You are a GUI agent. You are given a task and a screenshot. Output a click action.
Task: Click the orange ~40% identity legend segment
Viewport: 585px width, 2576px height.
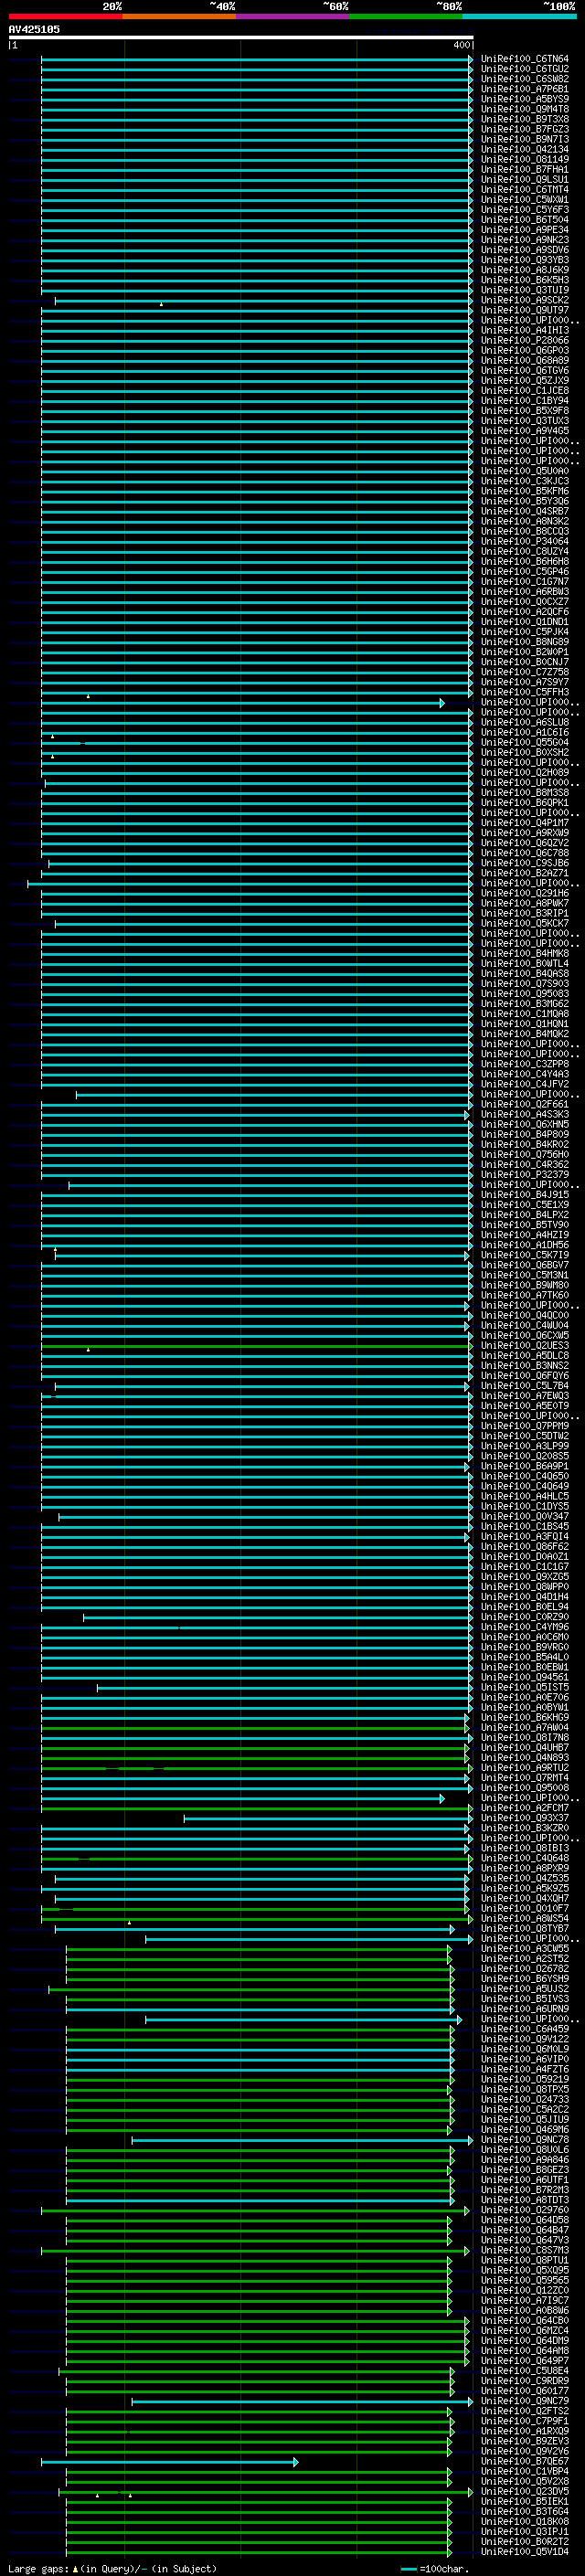pos(179,16)
